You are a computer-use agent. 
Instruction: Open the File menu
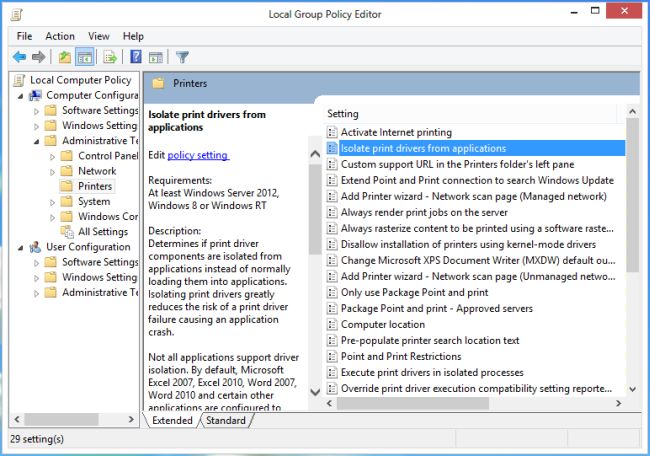pos(24,36)
